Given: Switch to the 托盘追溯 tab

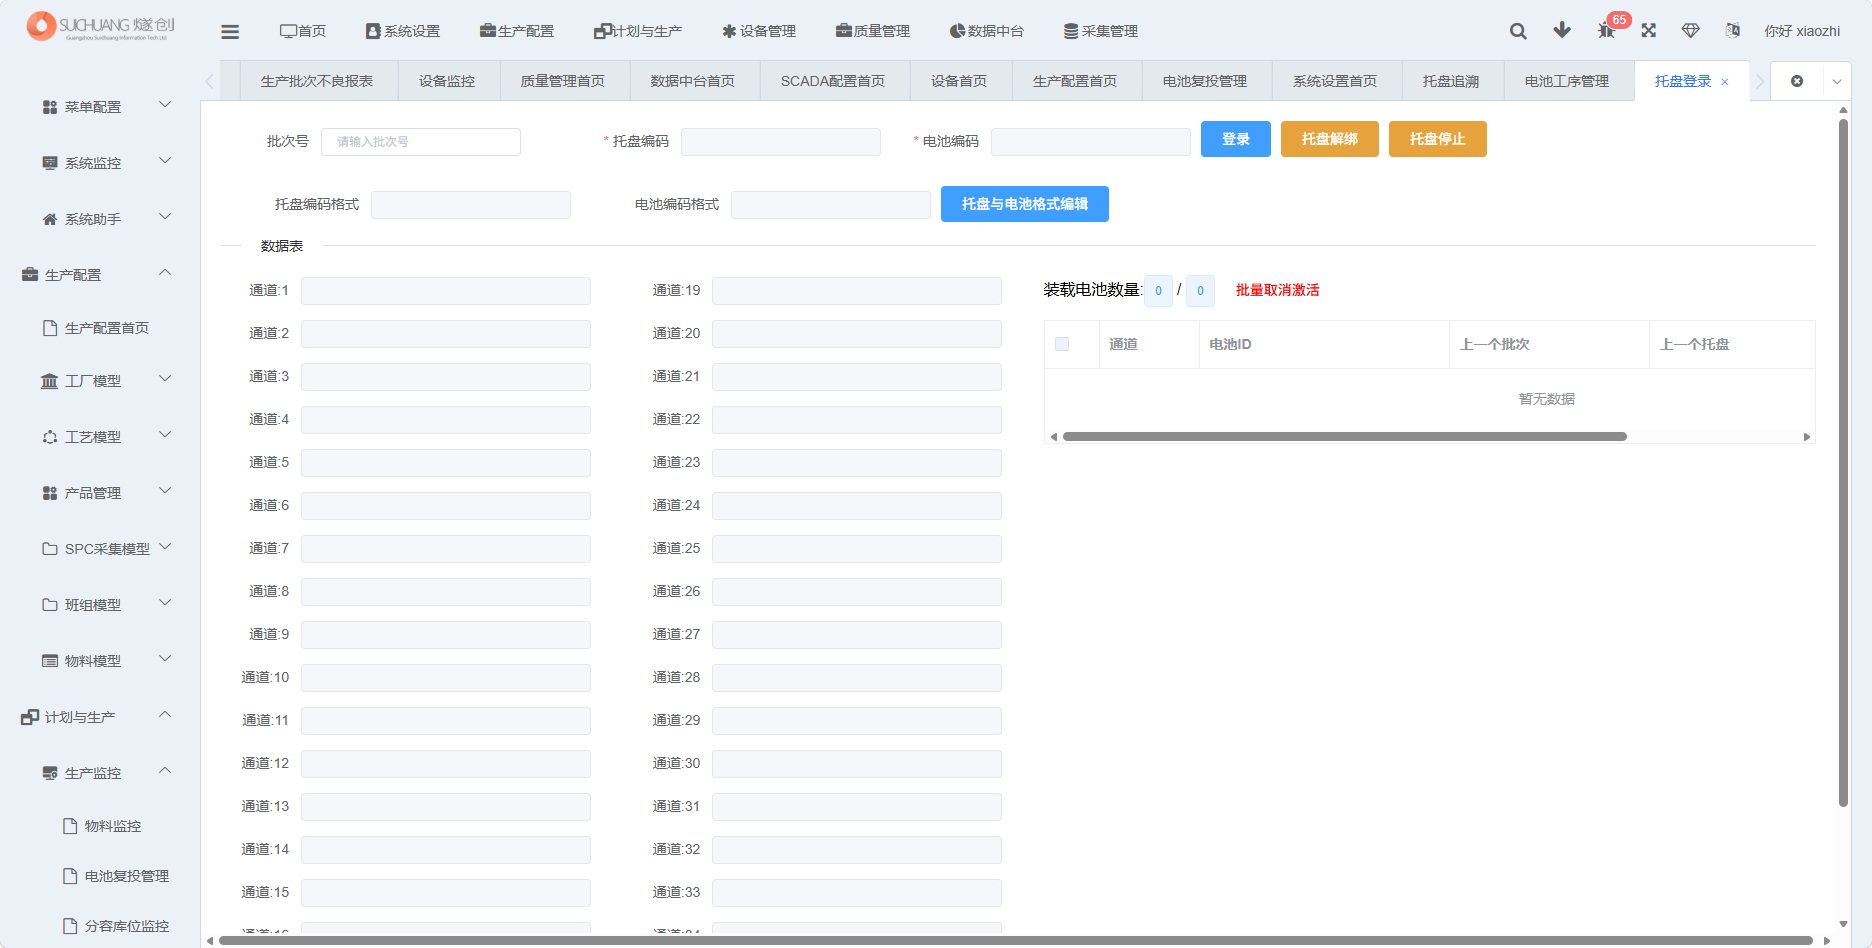Looking at the screenshot, I should 1451,81.
